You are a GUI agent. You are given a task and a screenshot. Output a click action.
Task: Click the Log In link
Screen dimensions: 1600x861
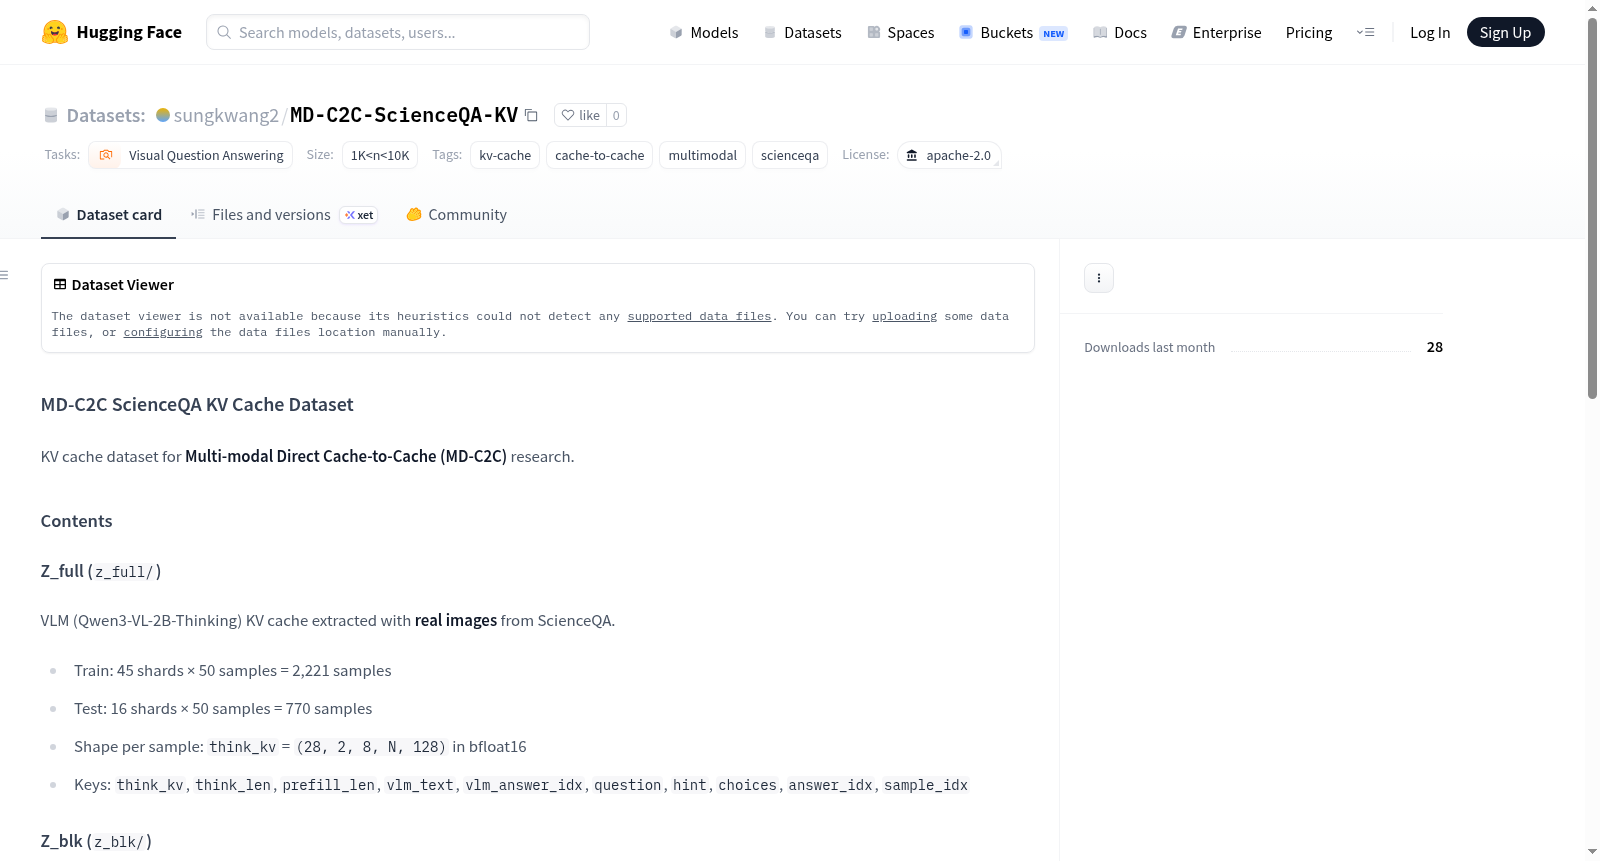point(1430,32)
